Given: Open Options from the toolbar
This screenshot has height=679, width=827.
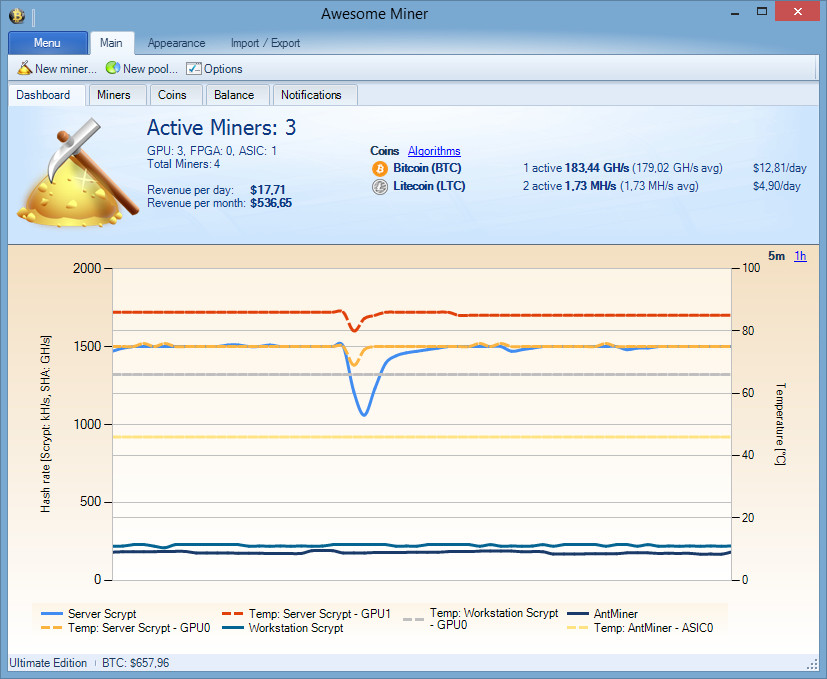Looking at the screenshot, I should pos(215,69).
